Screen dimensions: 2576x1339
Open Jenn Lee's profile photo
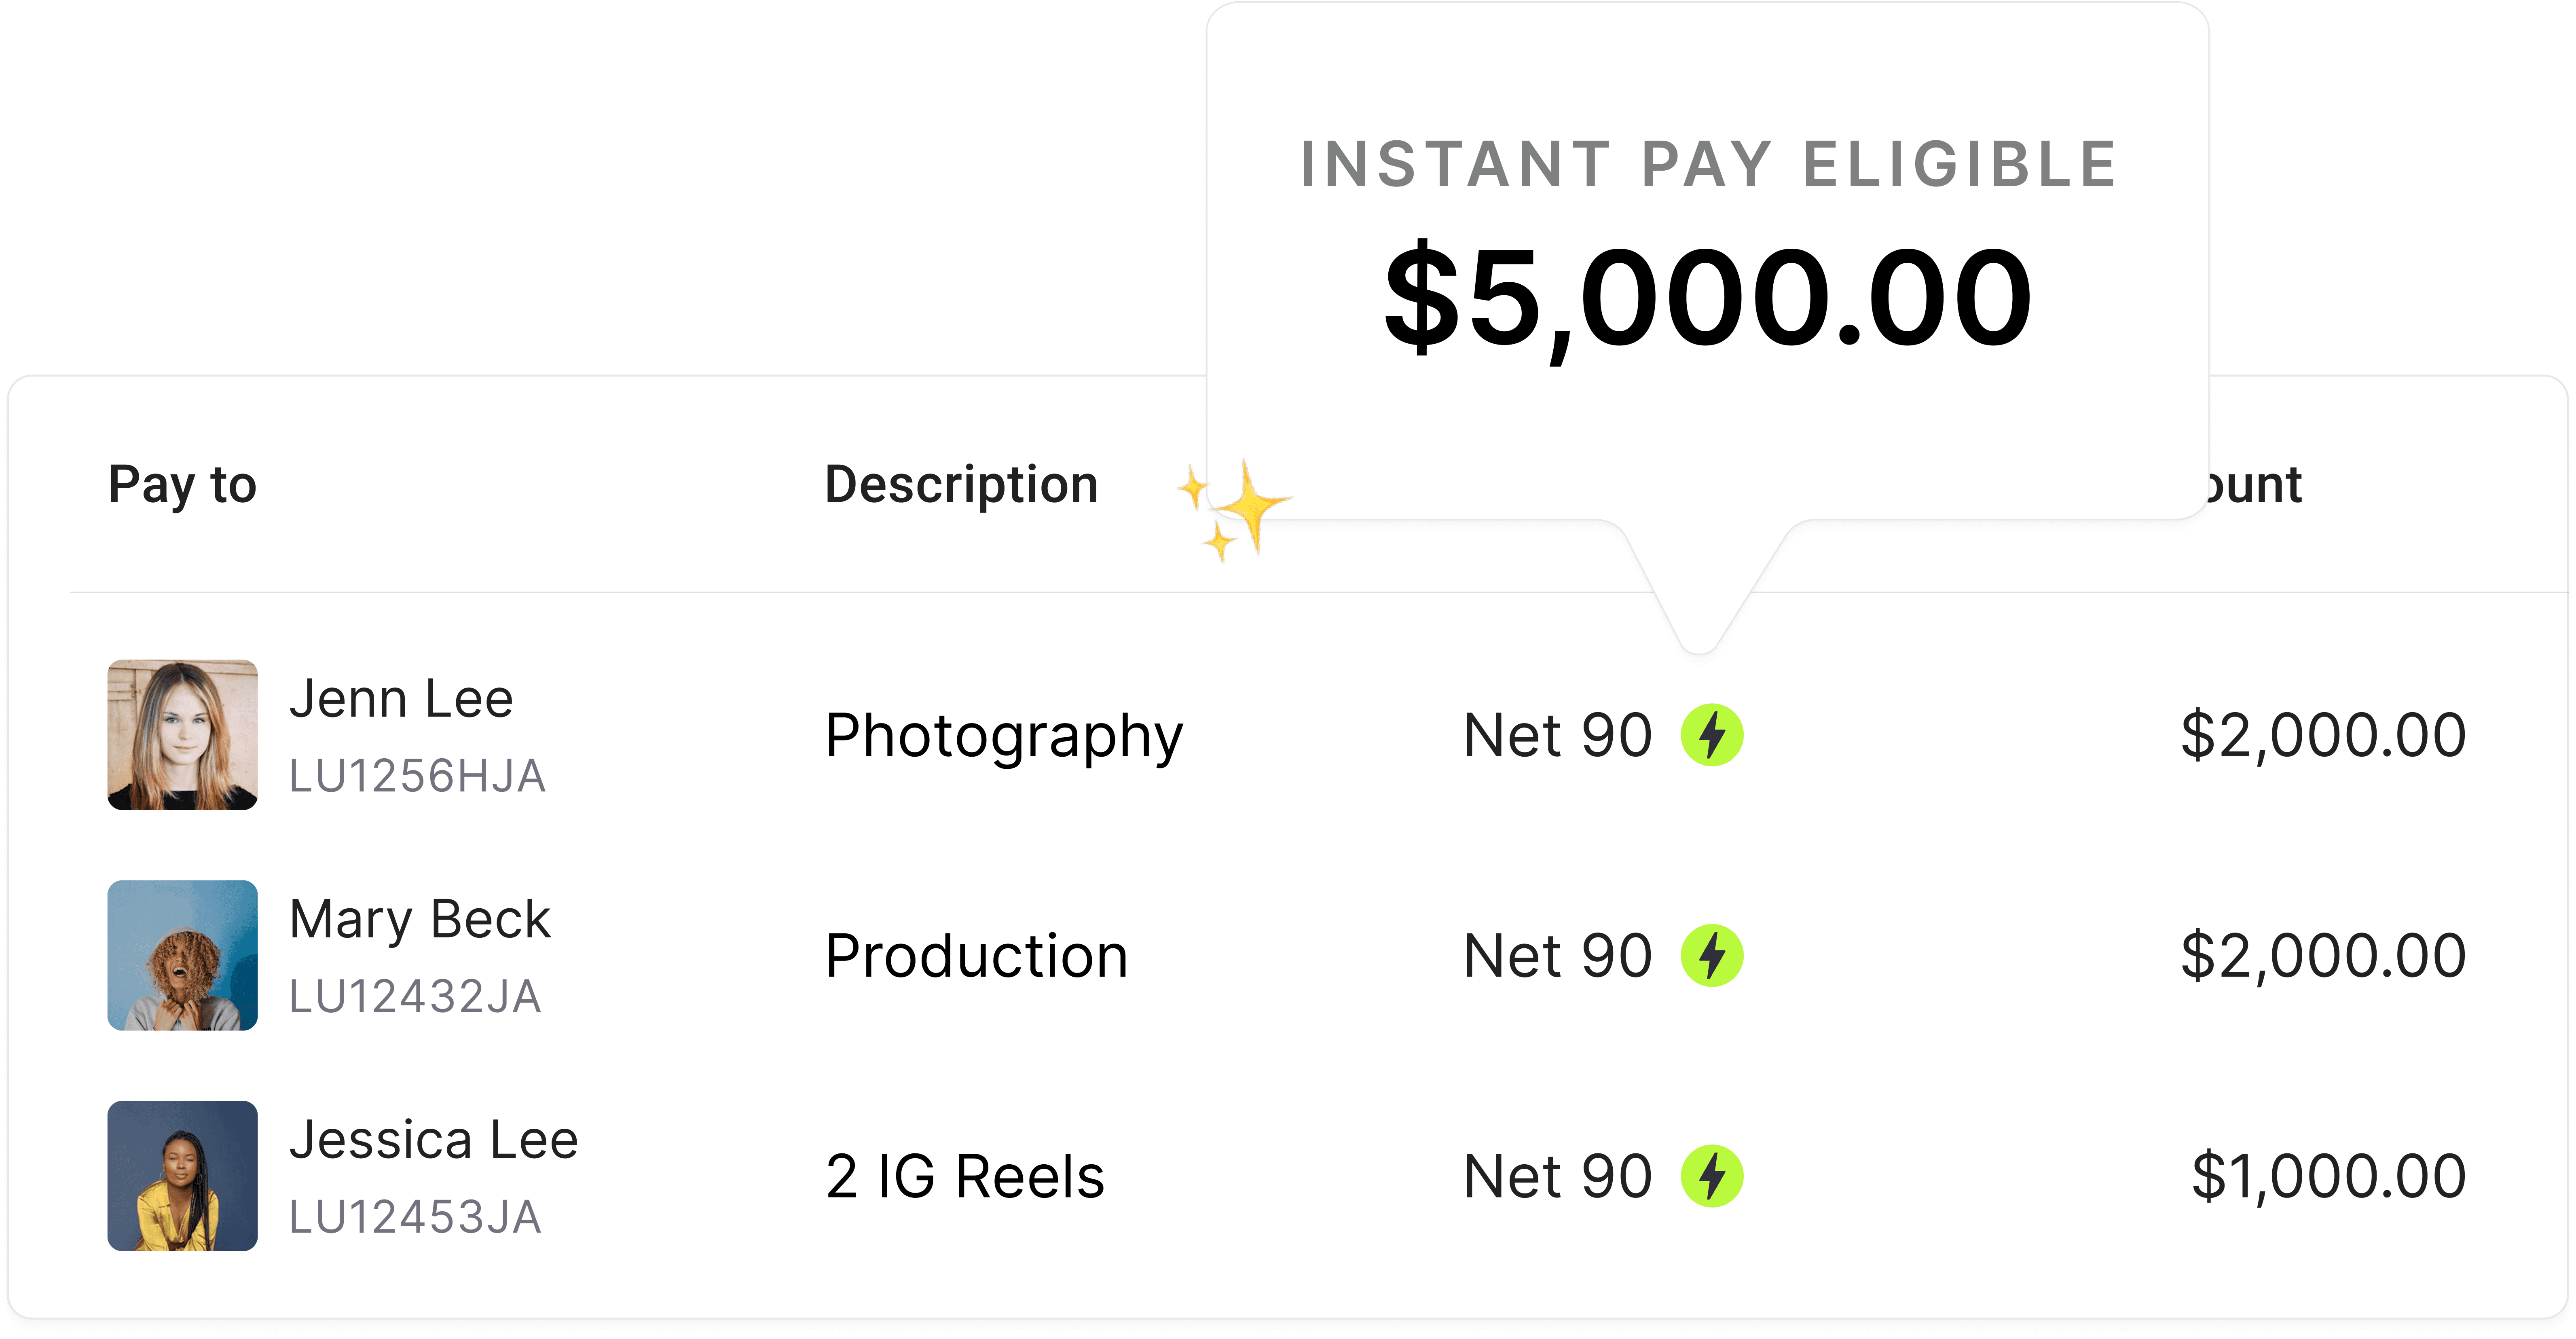(x=182, y=735)
